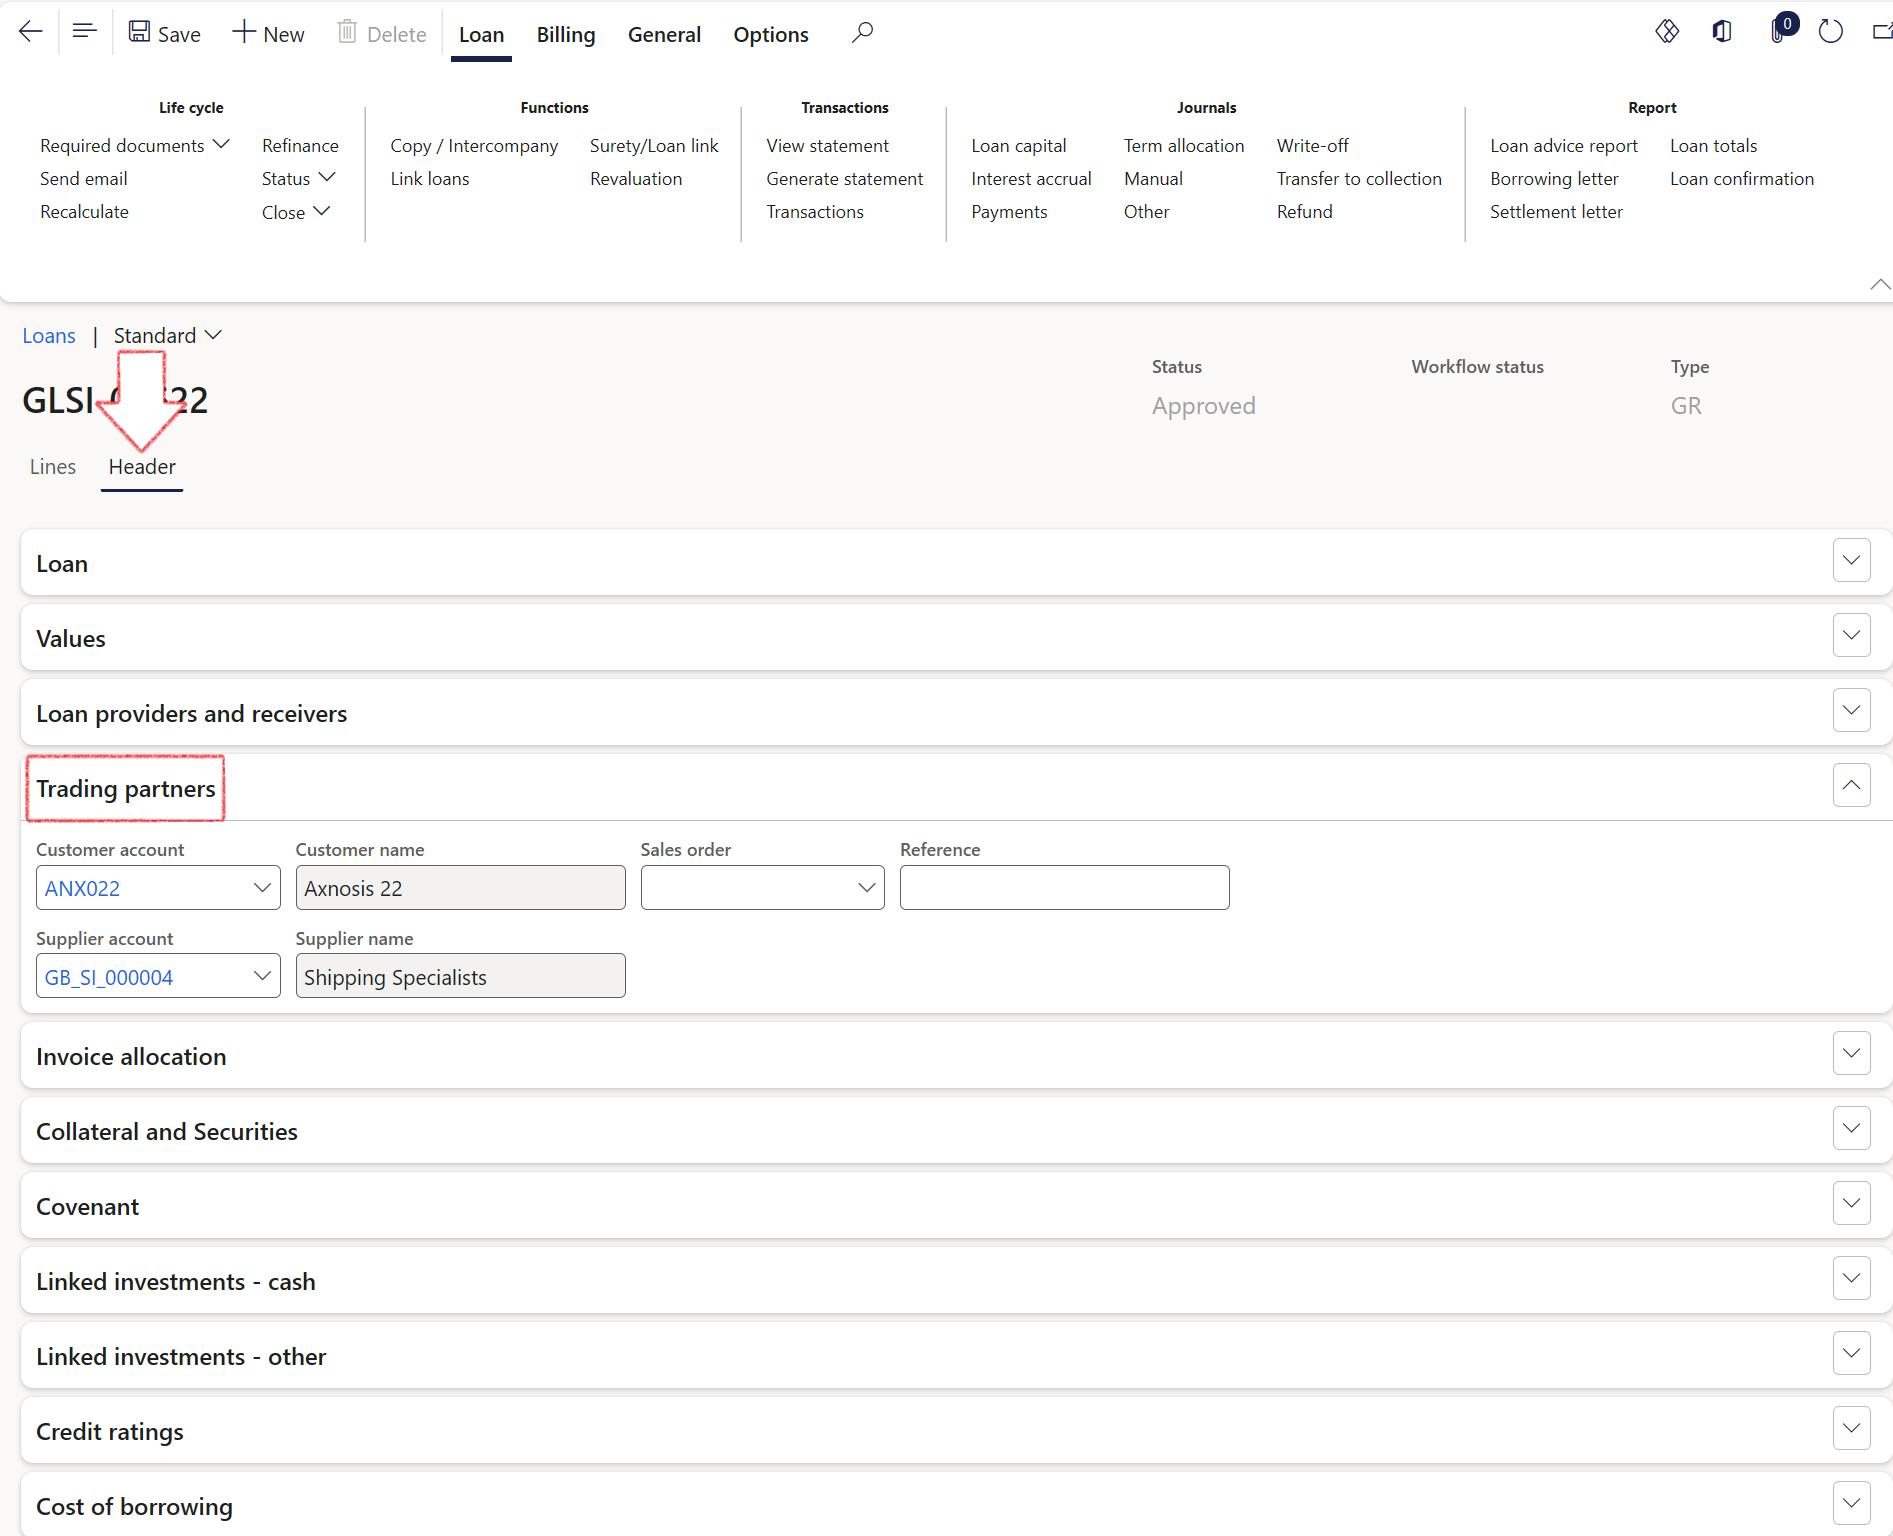Open Surety/Loan link function

[x=654, y=146]
